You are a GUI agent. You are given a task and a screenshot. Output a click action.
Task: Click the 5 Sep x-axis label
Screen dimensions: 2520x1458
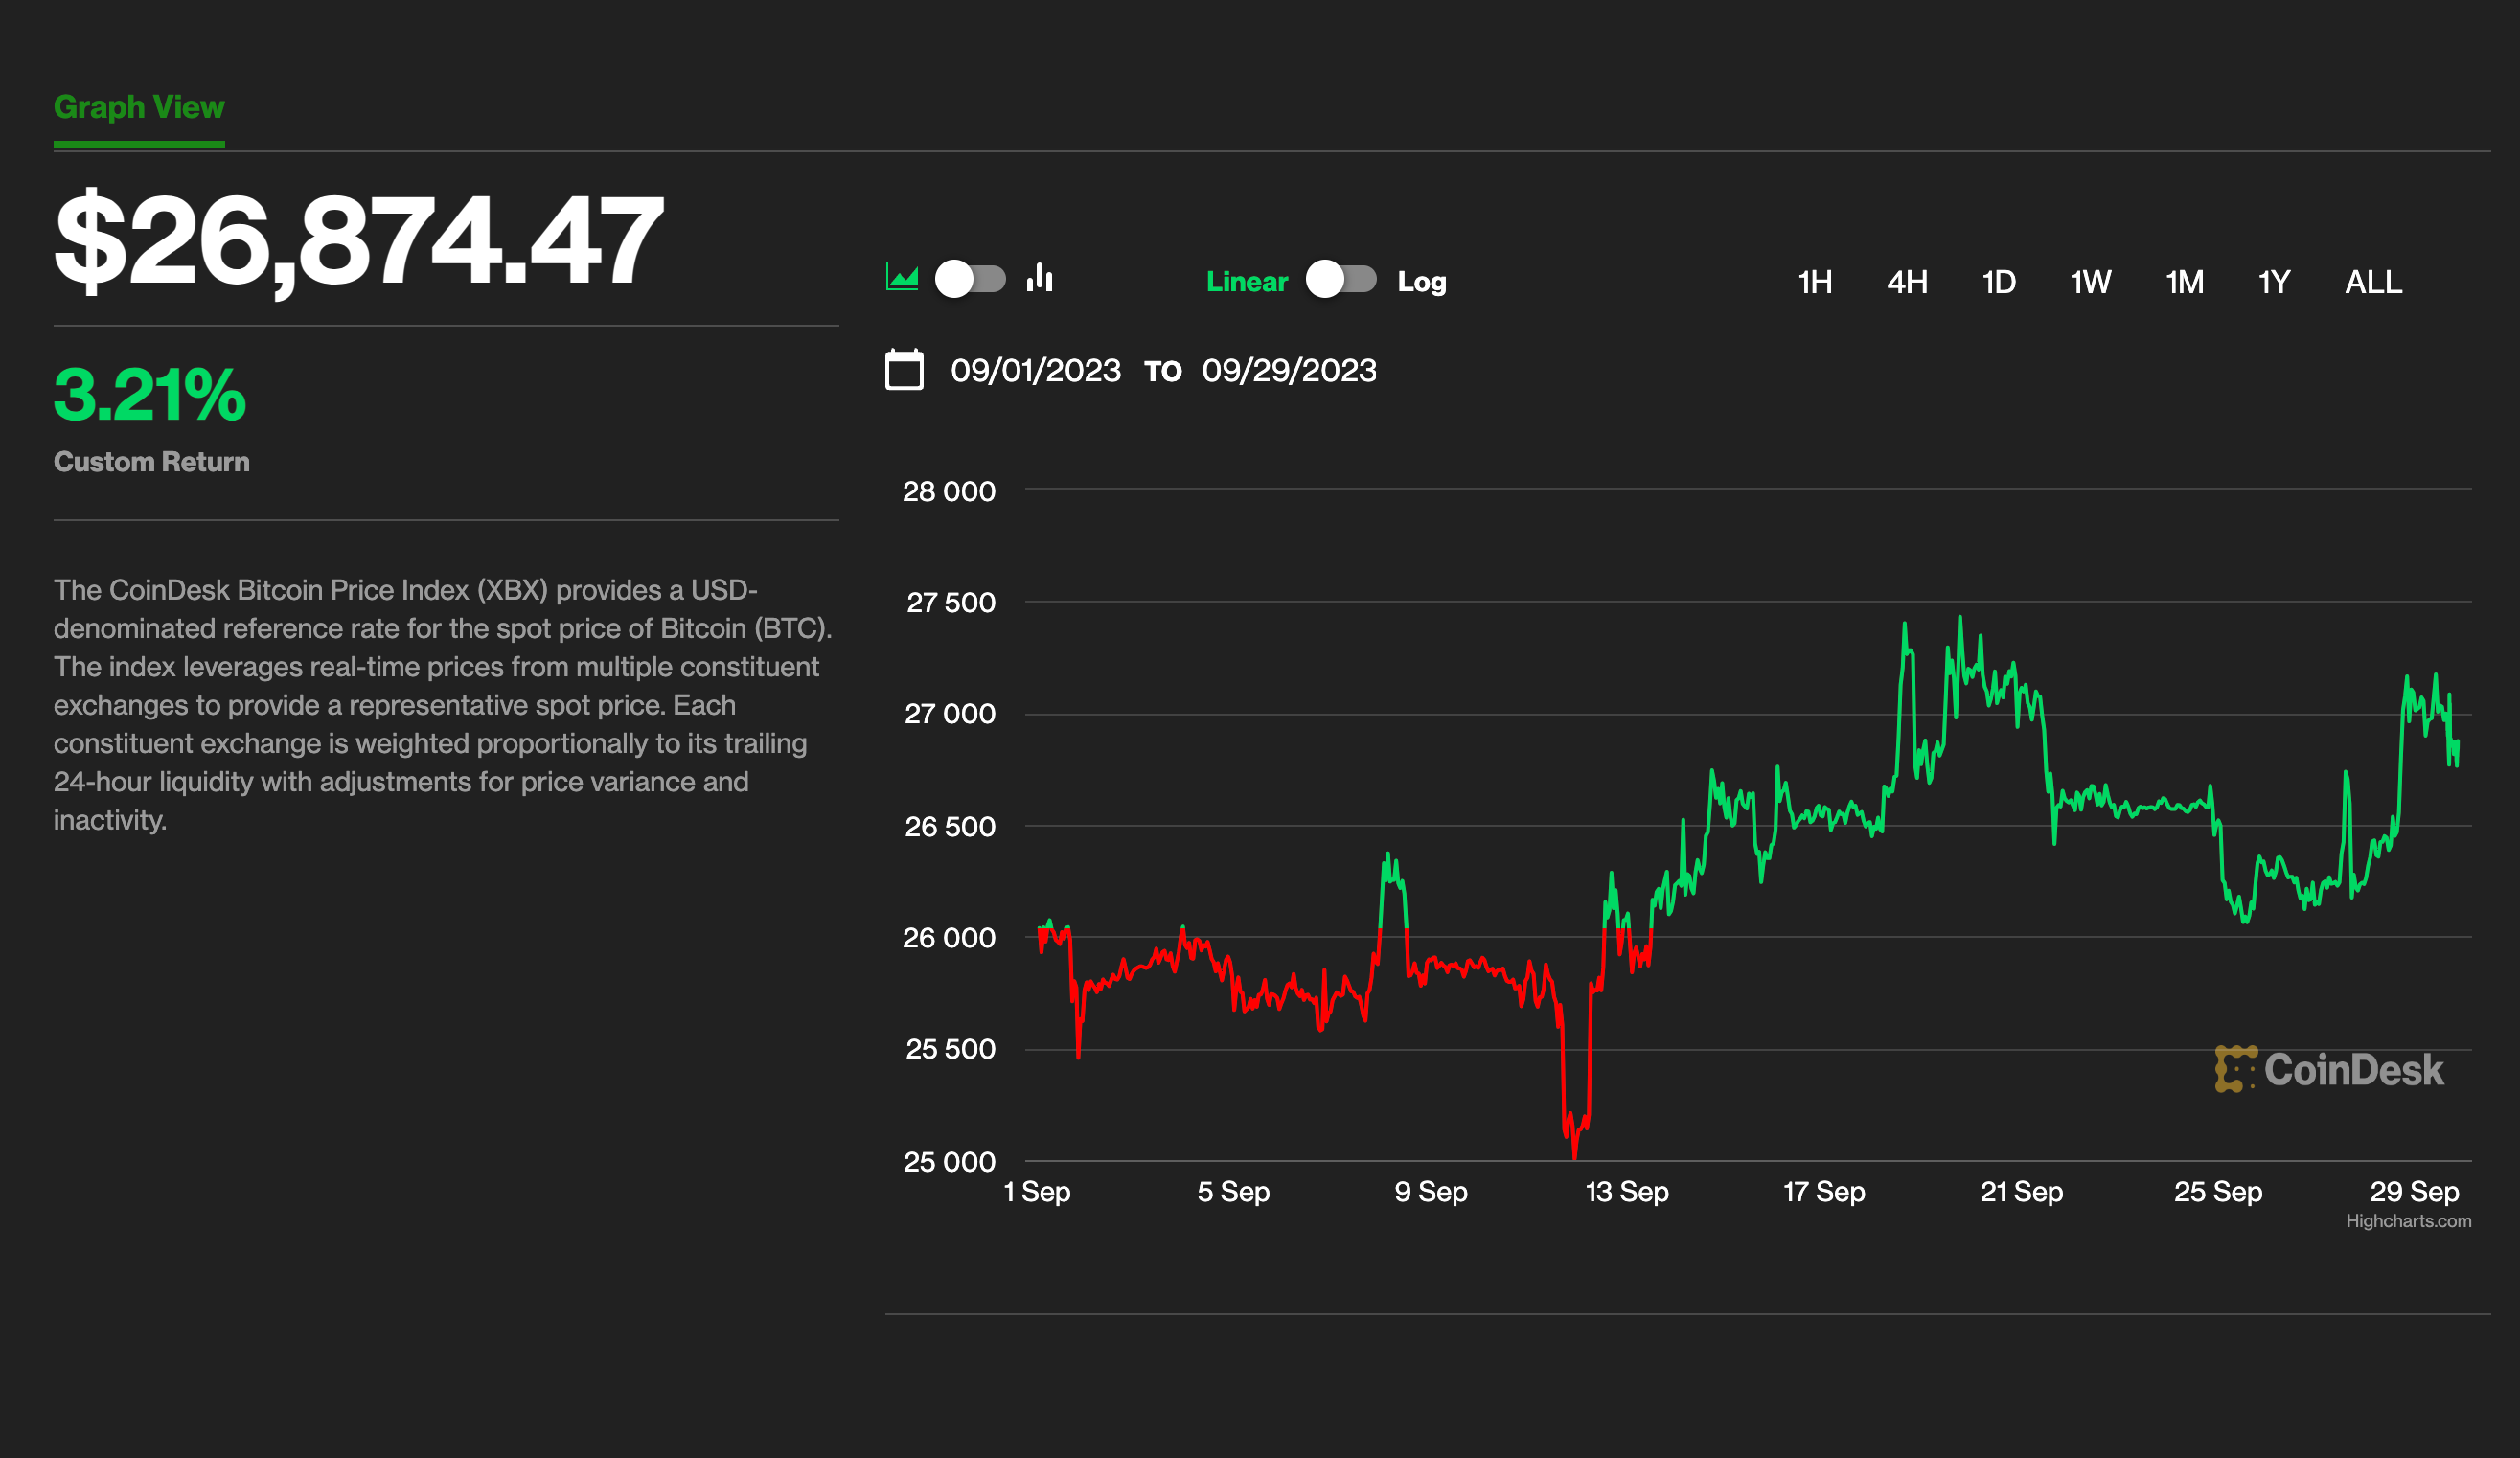[x=1233, y=1192]
